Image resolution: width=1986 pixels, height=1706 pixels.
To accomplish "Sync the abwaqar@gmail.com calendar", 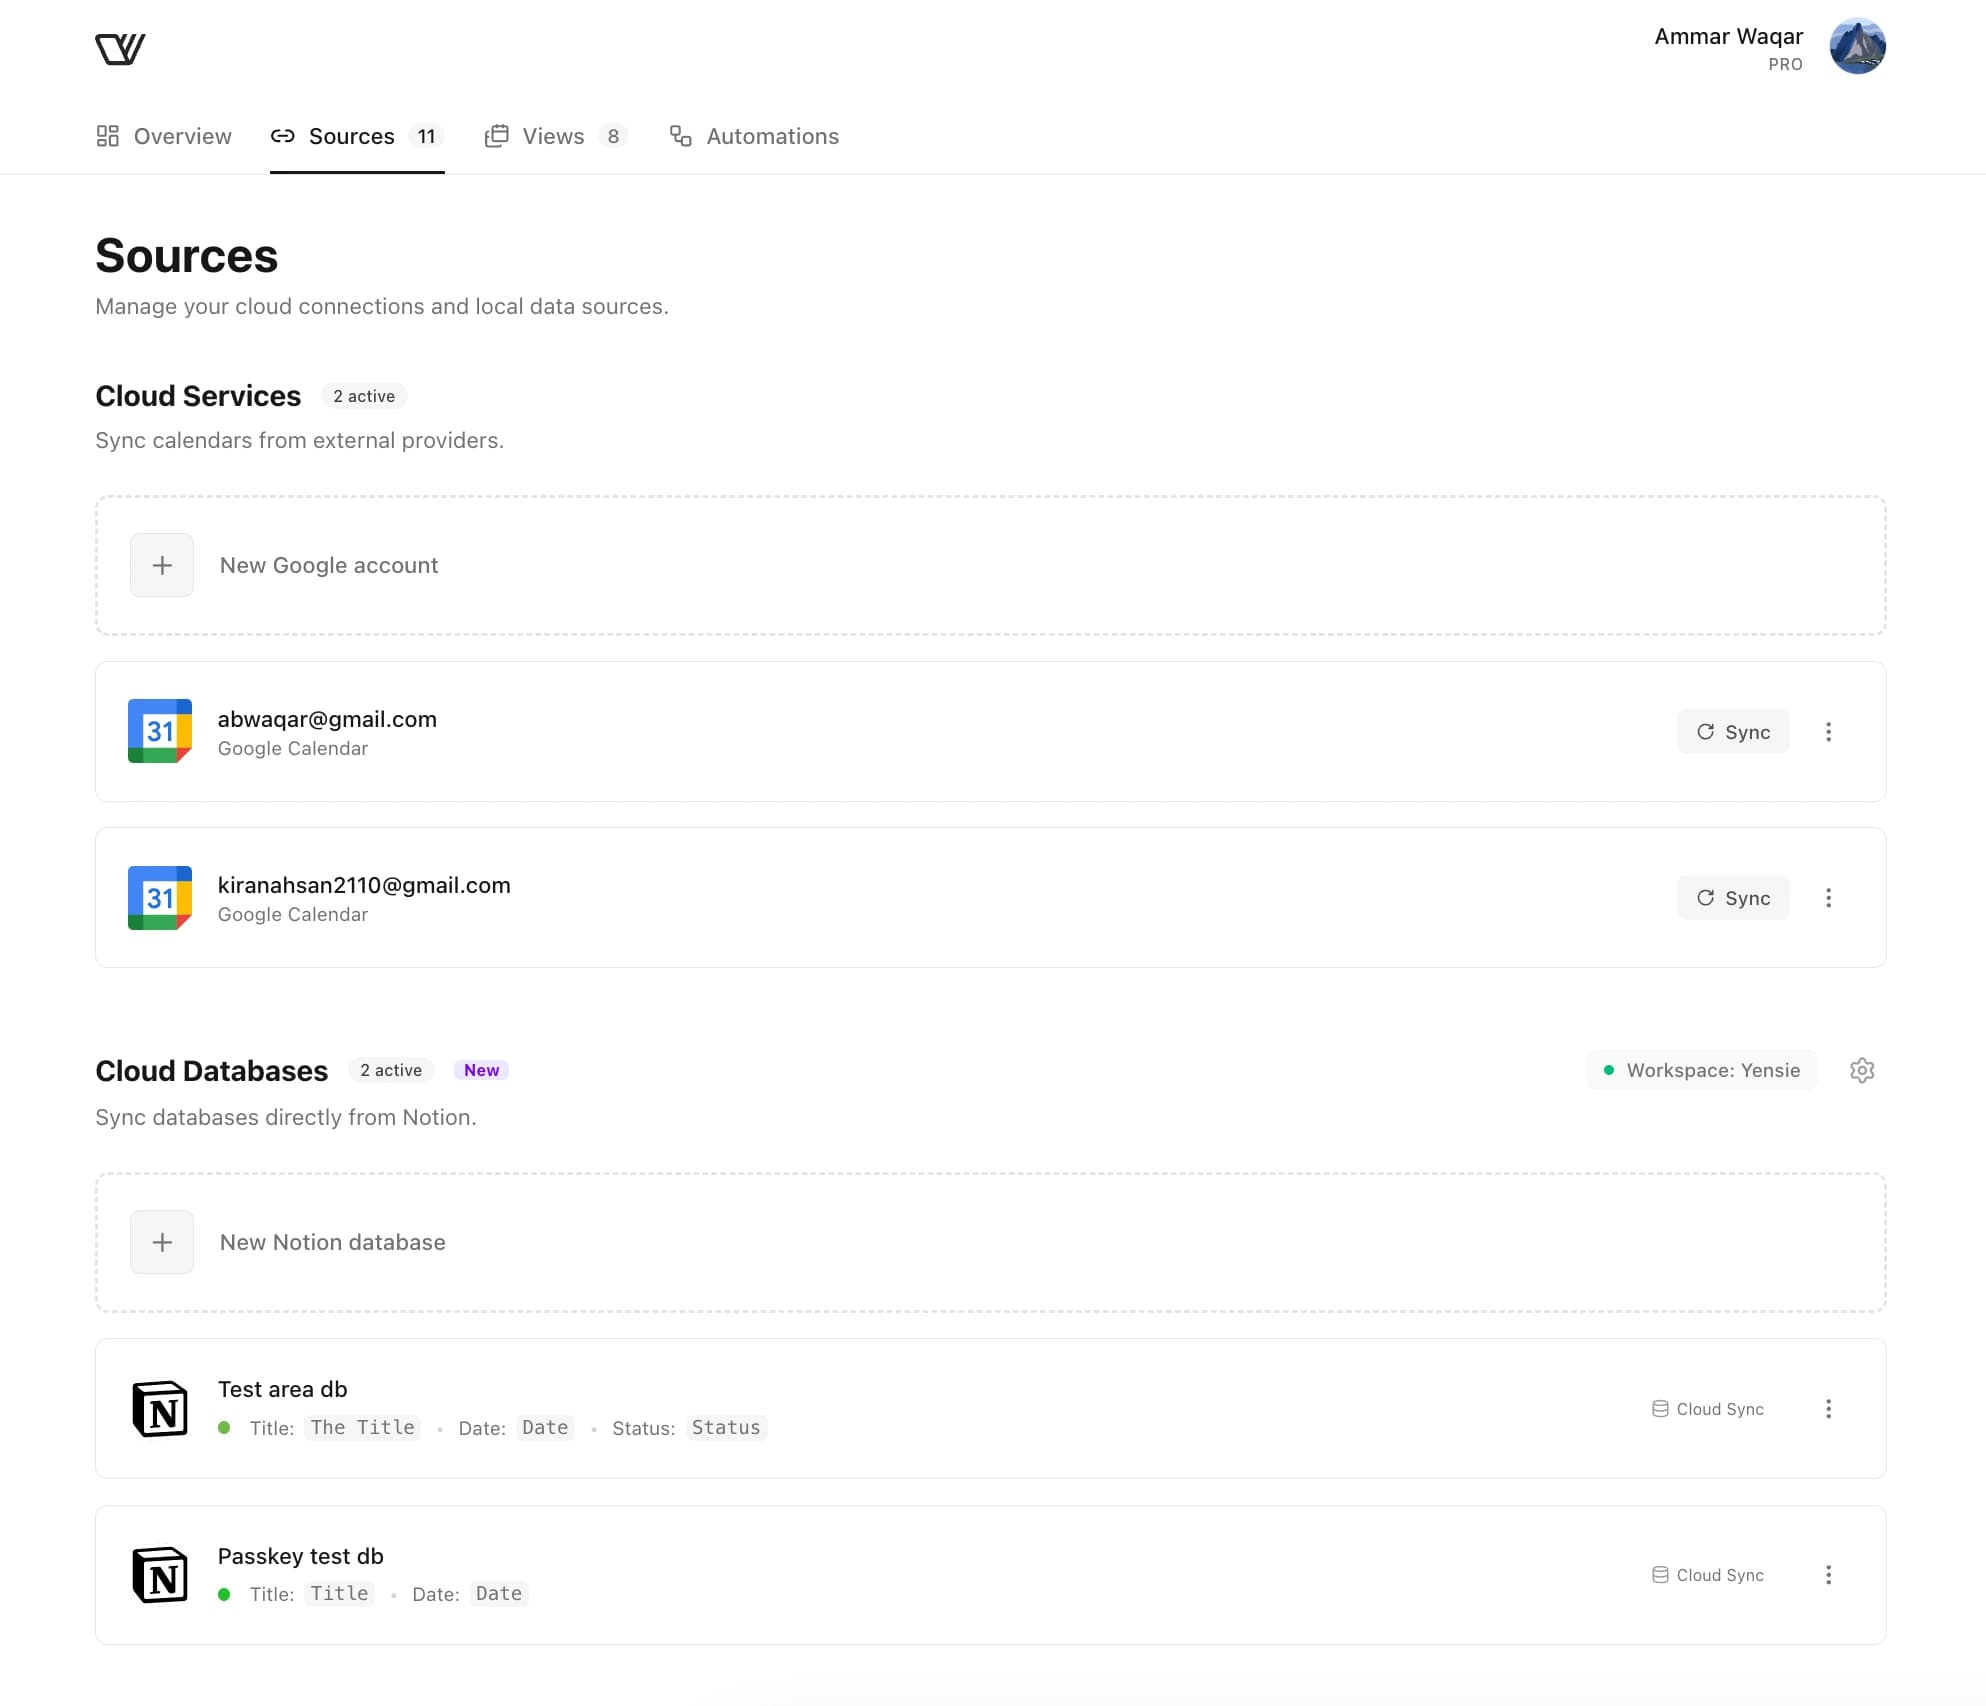I will [1732, 732].
